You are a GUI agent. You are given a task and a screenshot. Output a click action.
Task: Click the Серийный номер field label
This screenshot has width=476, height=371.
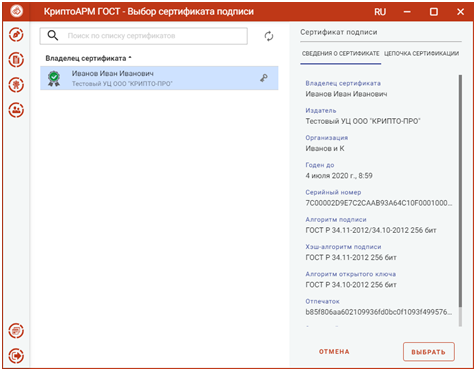[333, 192]
